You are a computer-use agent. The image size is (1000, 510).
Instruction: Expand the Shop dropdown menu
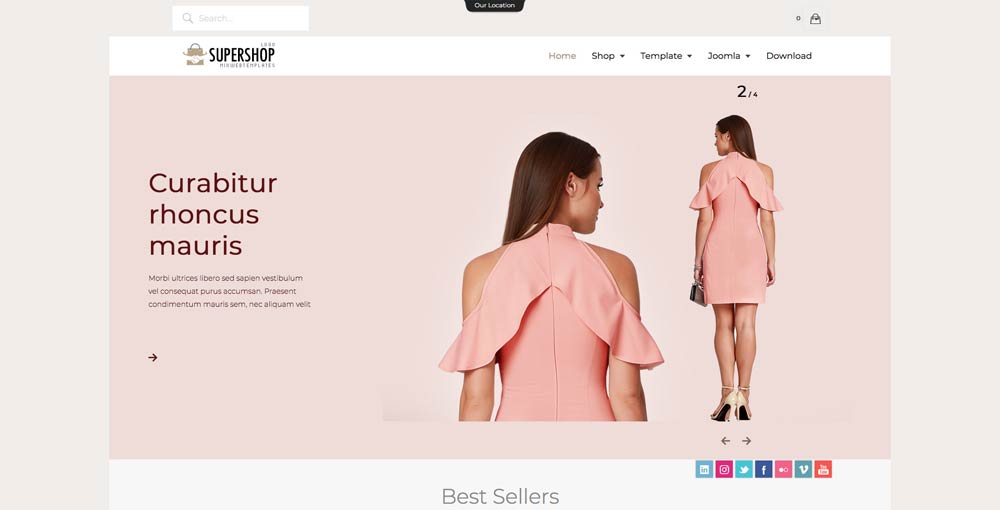608,56
